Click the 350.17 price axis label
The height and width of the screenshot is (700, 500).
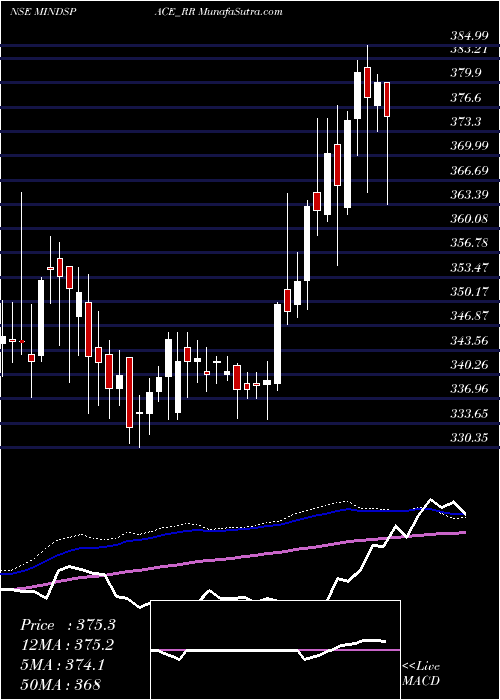pos(469,292)
